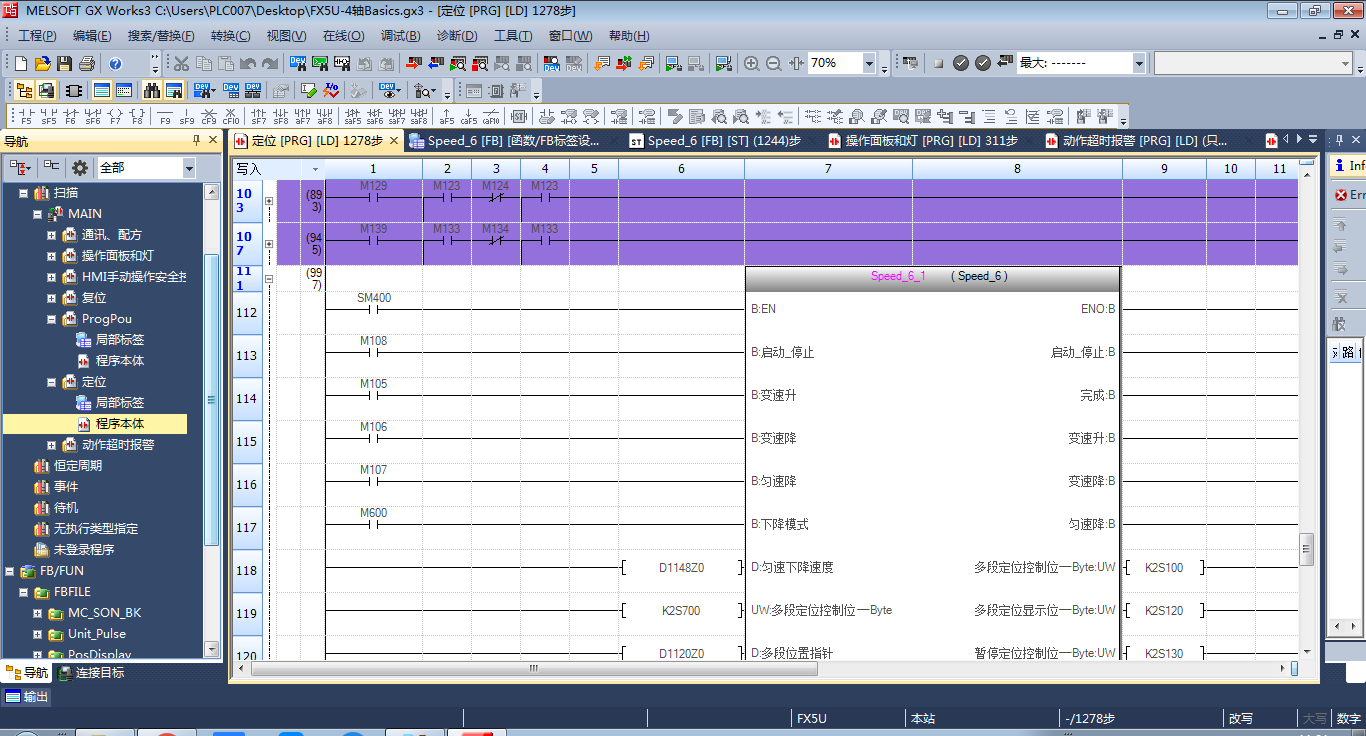Click the Zoom Out magnifier icon
This screenshot has width=1366, height=736.
(774, 63)
